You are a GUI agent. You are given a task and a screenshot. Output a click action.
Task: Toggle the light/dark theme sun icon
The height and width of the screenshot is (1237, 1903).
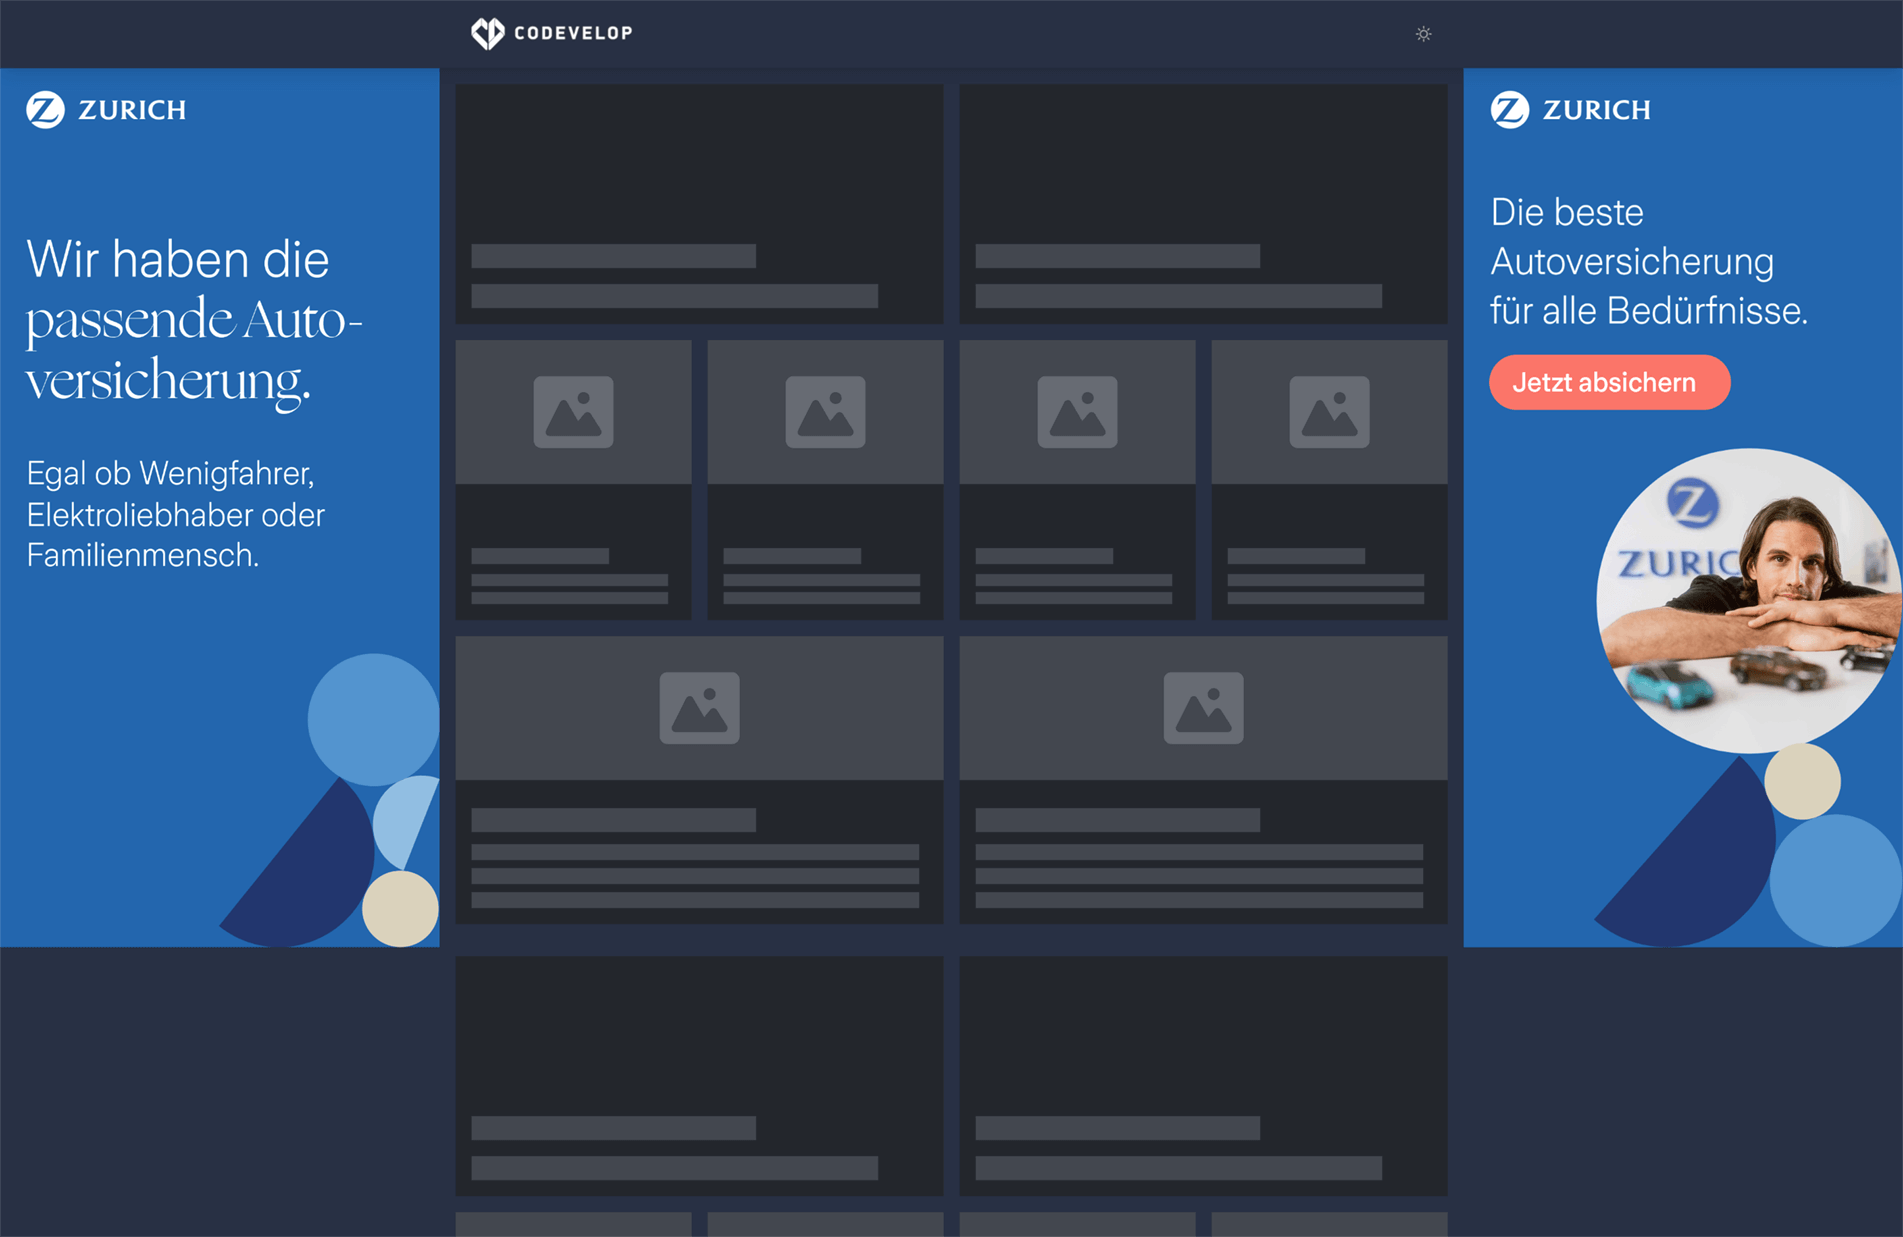1424,34
